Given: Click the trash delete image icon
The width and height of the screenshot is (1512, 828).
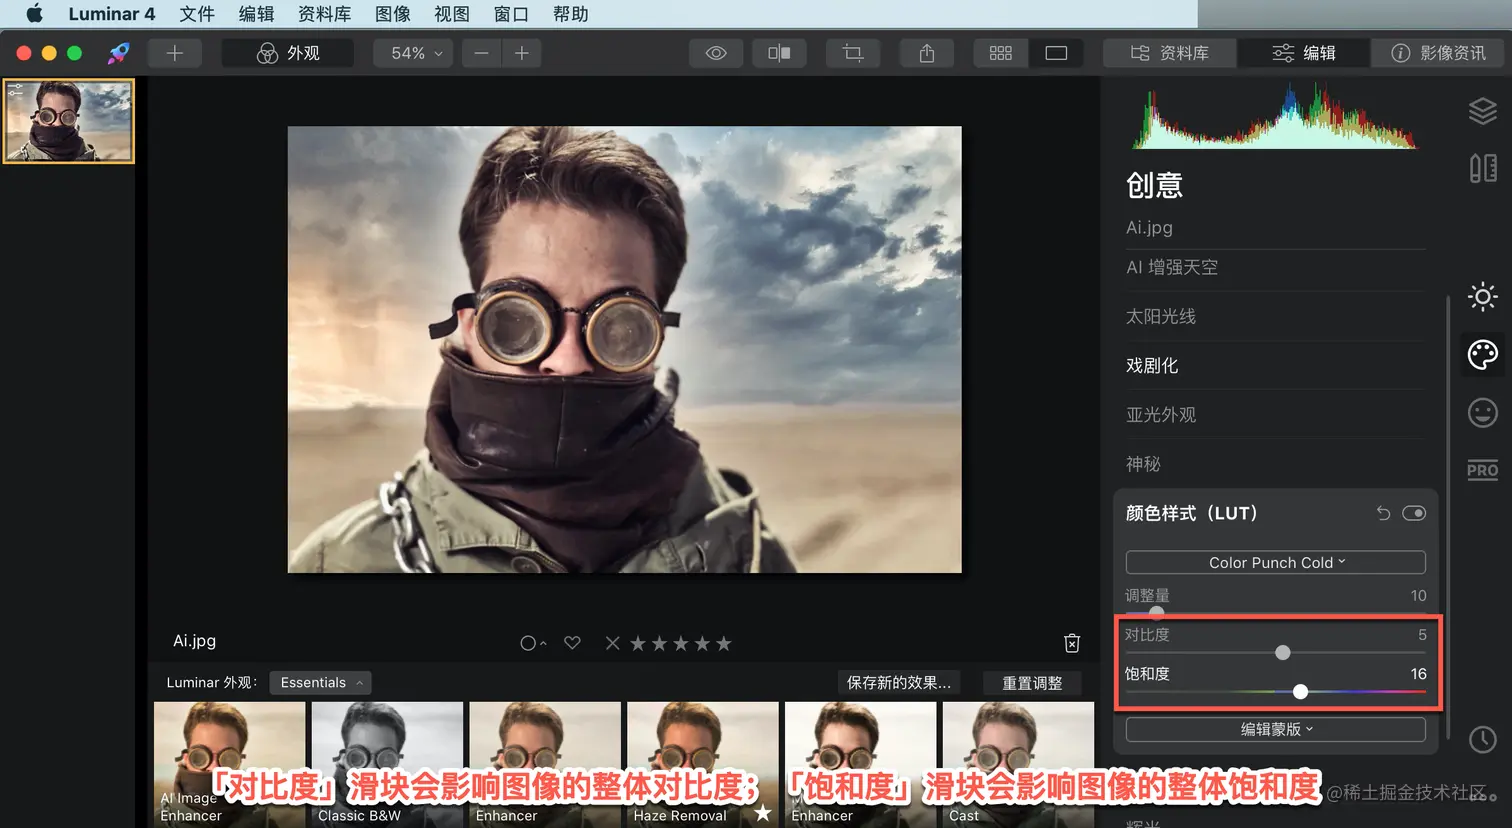Looking at the screenshot, I should click(x=1072, y=643).
